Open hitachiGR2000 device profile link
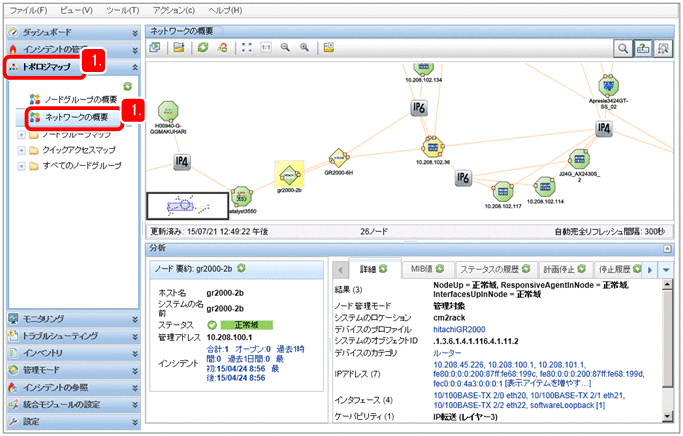 pyautogui.click(x=459, y=329)
